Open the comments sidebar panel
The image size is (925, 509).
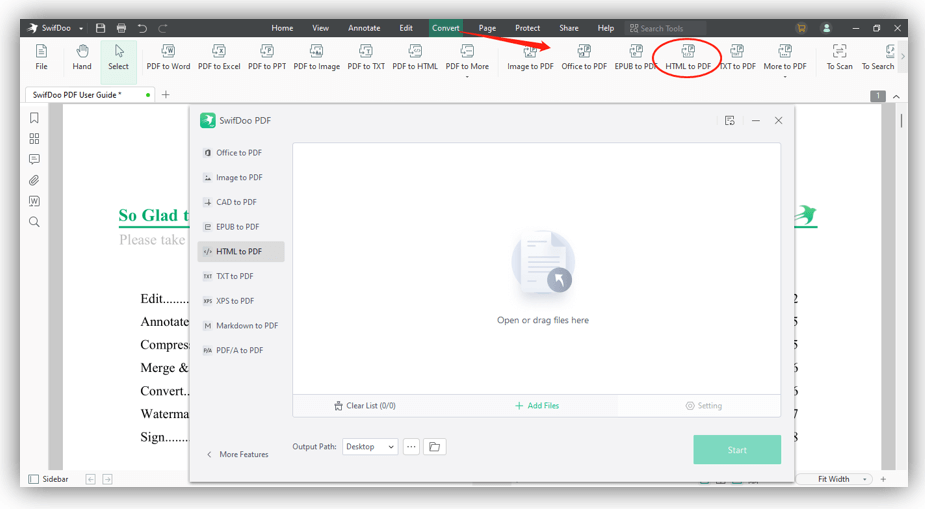click(x=34, y=159)
